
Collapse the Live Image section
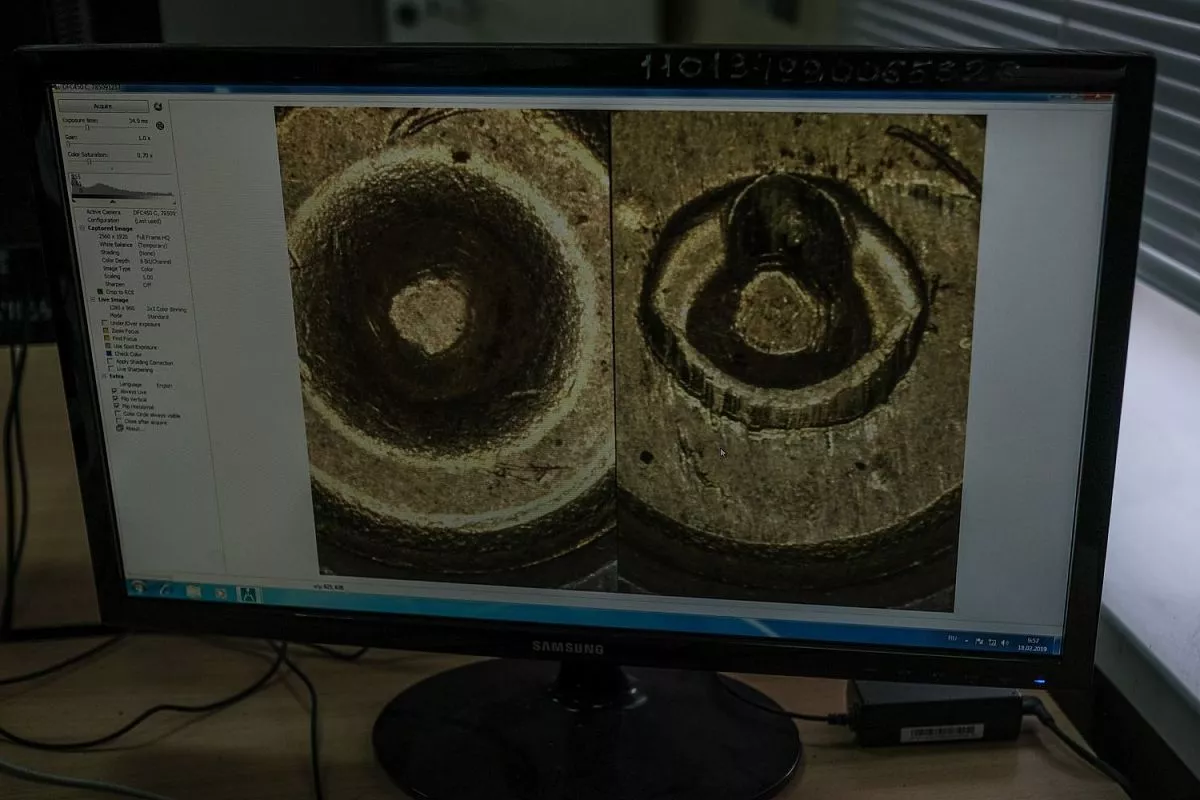pyautogui.click(x=92, y=299)
